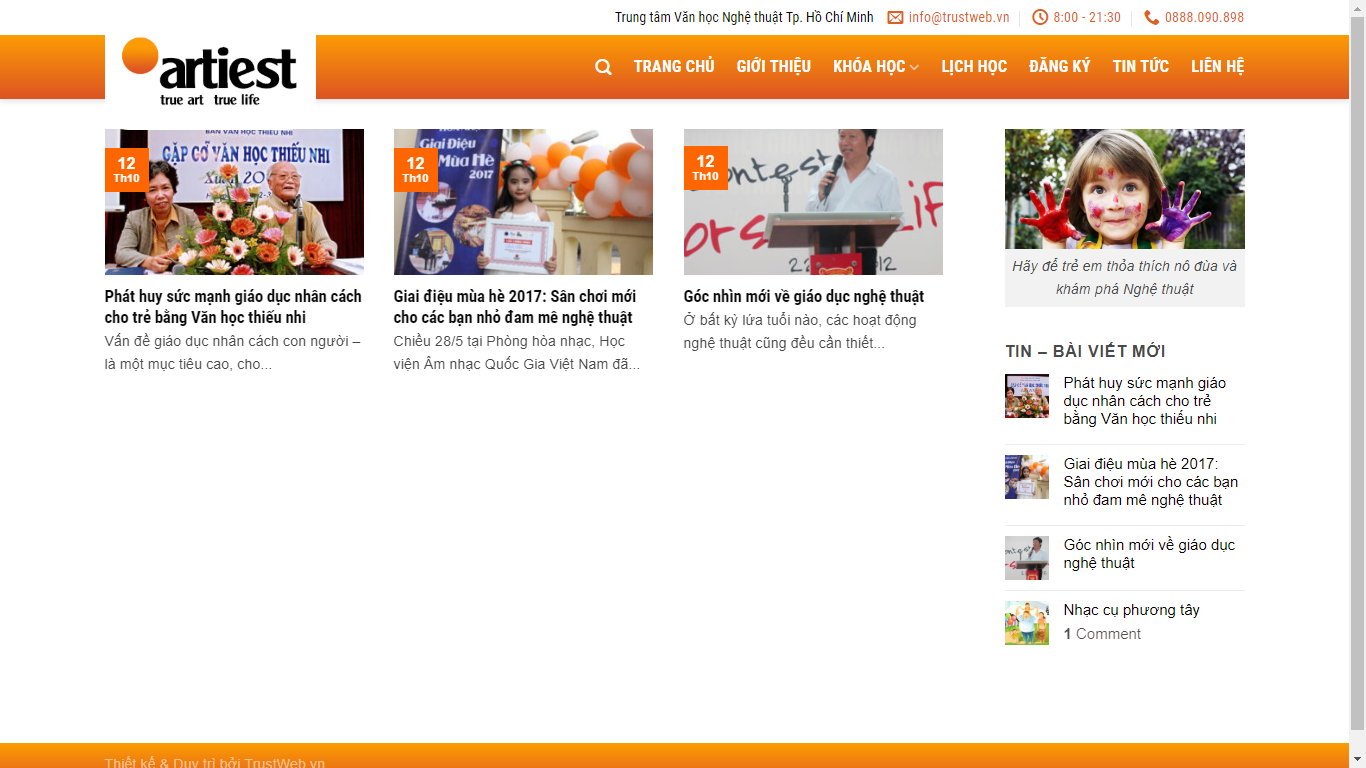This screenshot has height=768, width=1366.
Task: Open the LỊCH HỌC menu item
Action: 973,67
